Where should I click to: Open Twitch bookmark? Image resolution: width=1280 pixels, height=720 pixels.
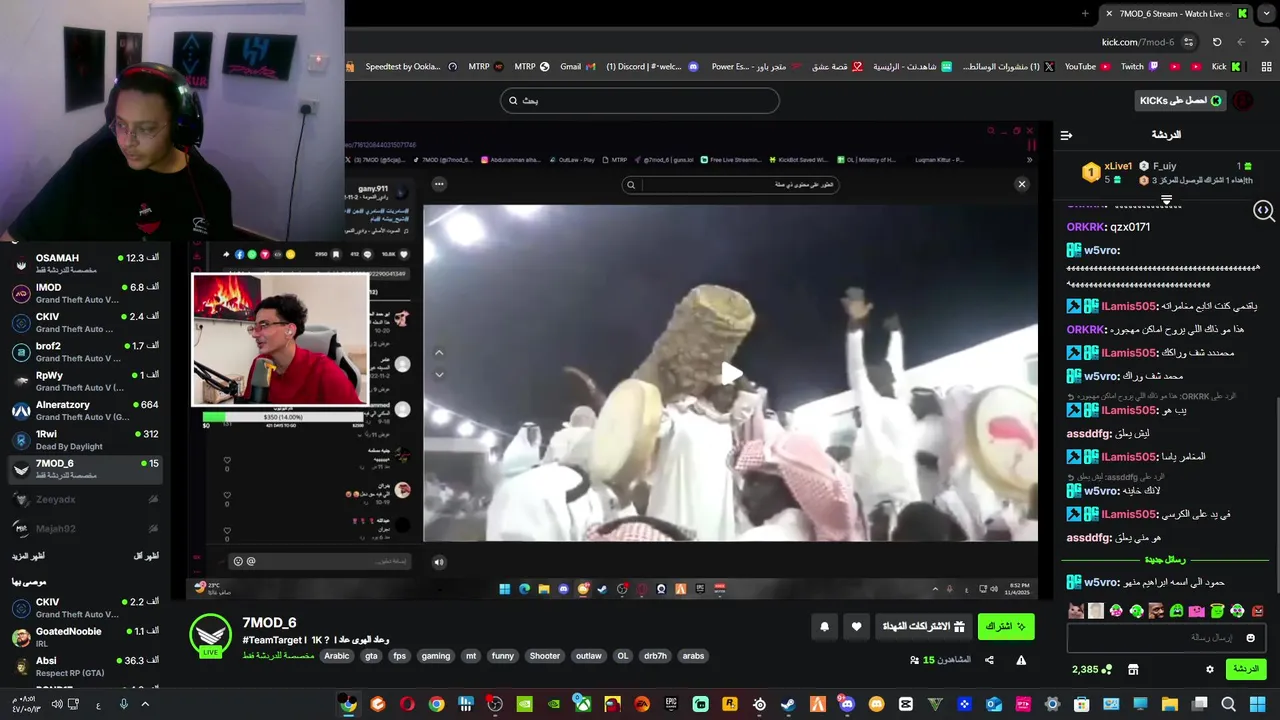click(1139, 67)
